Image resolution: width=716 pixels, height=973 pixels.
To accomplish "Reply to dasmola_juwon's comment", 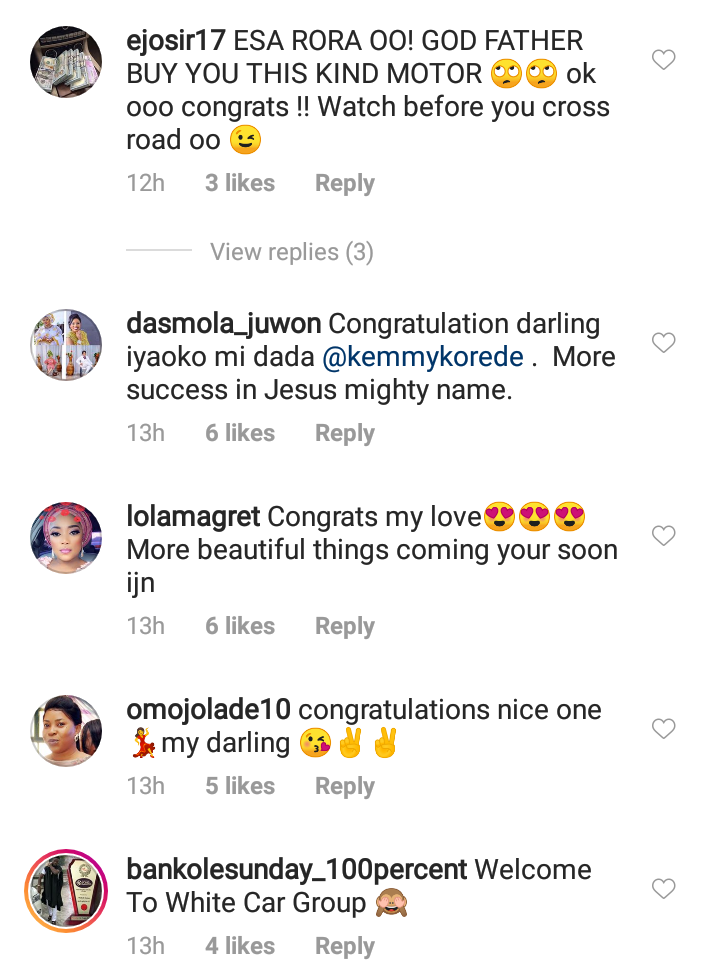I will tap(344, 433).
